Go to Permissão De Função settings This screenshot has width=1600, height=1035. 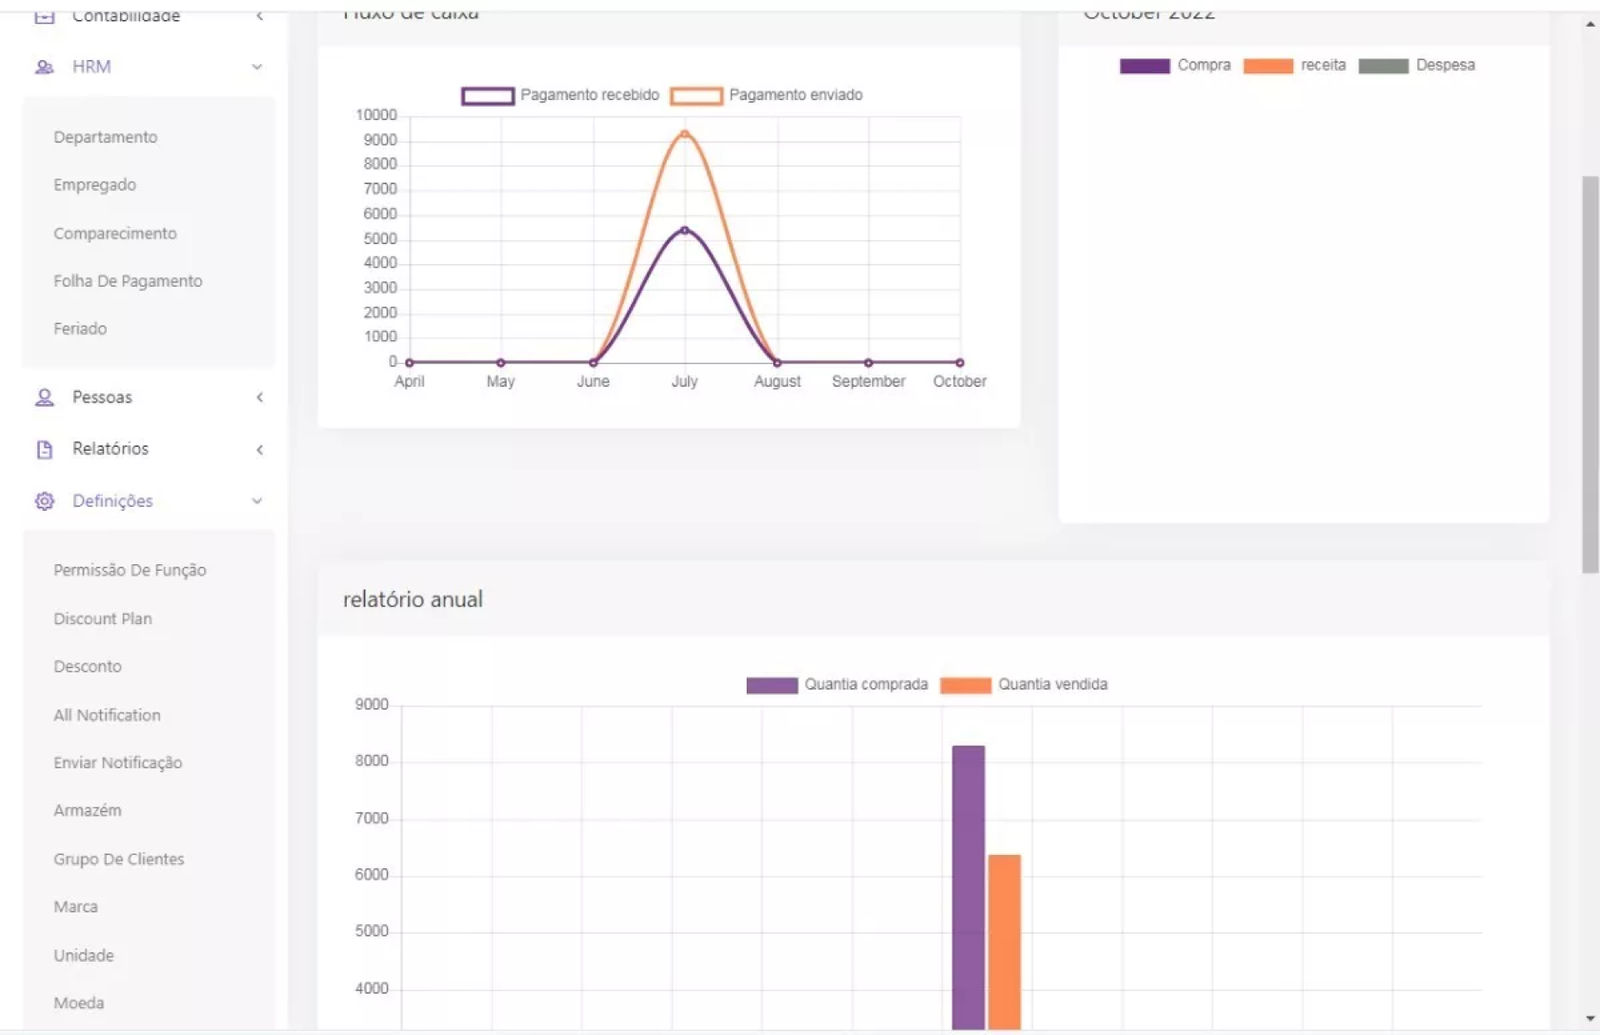point(130,570)
